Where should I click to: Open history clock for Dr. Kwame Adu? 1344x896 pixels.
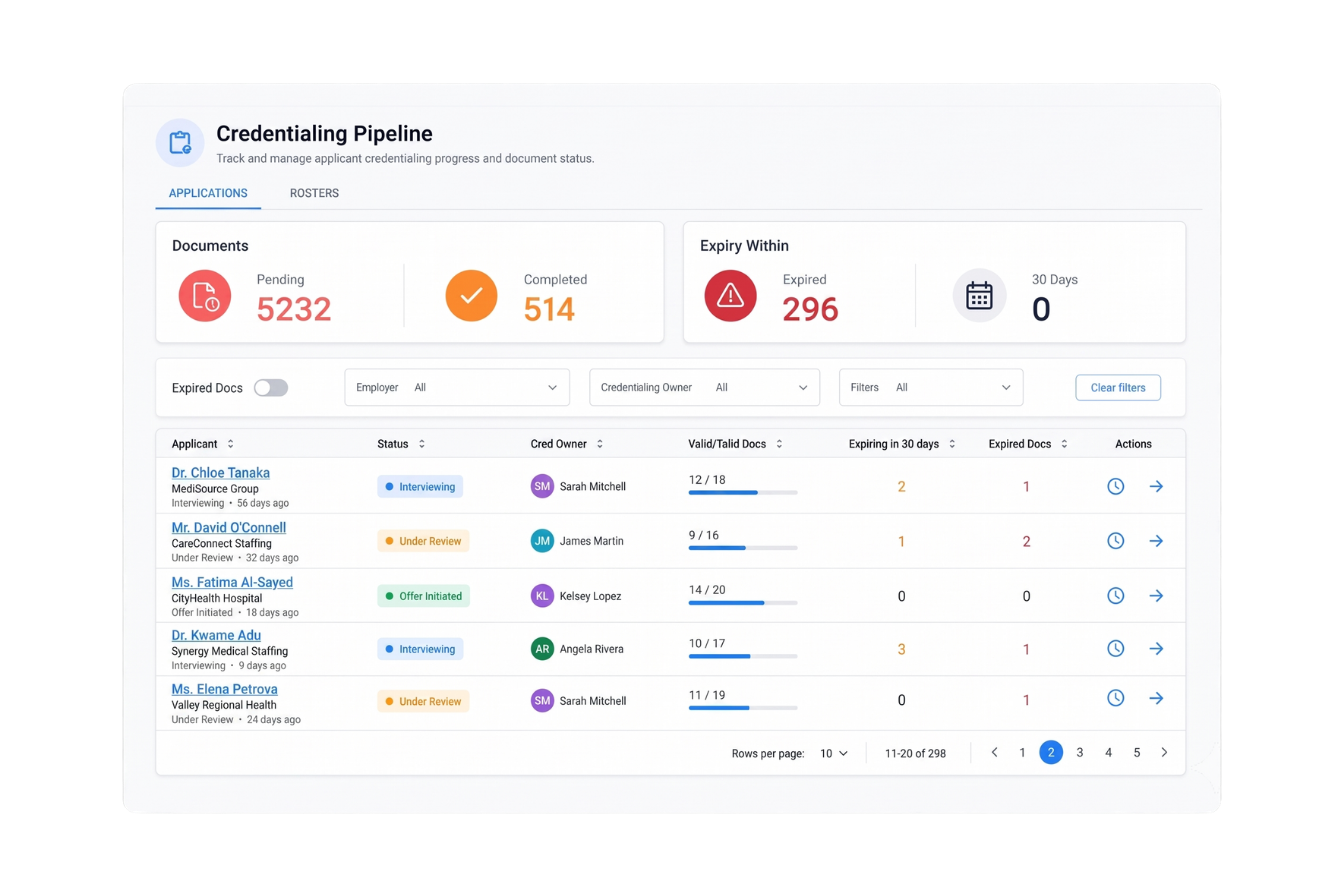[1116, 649]
